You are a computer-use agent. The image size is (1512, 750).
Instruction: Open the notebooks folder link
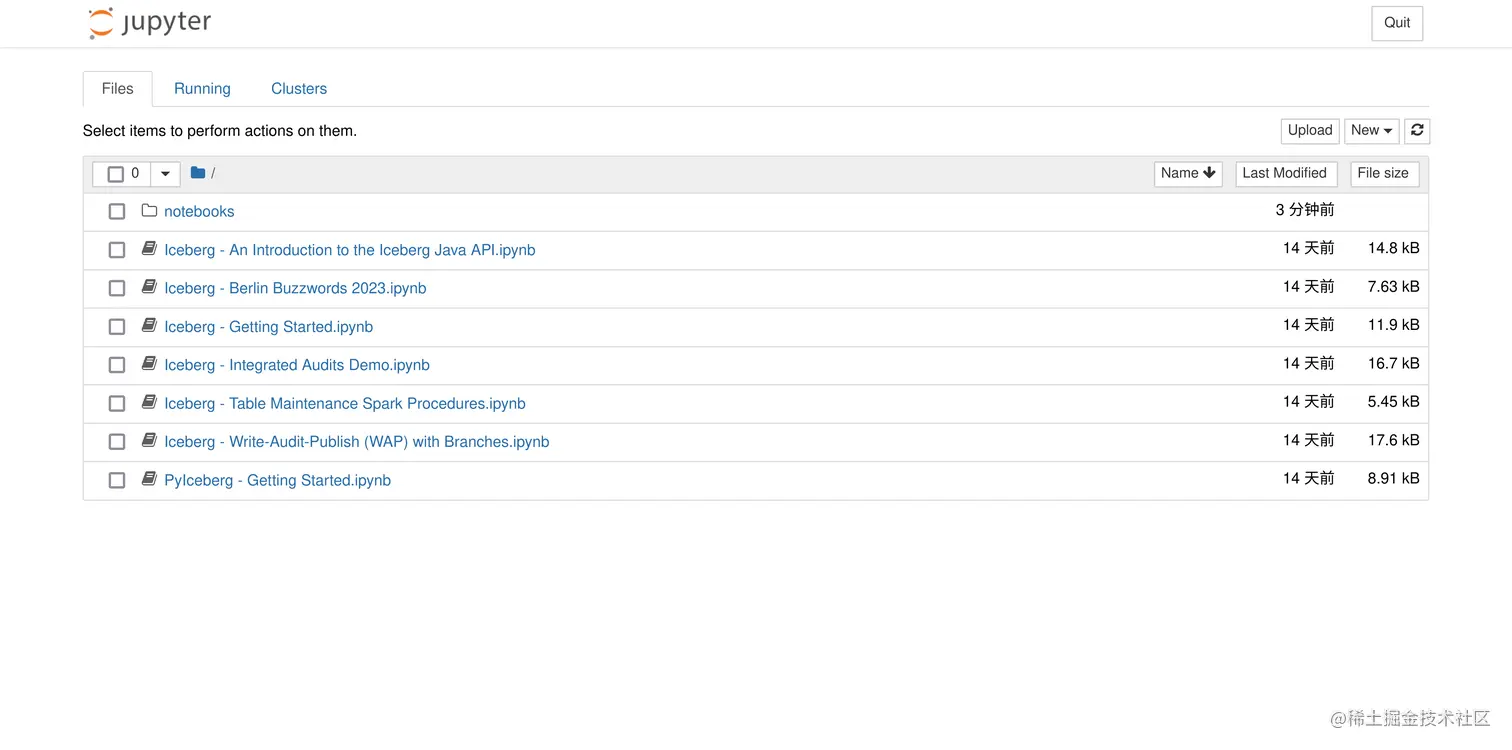[199, 211]
